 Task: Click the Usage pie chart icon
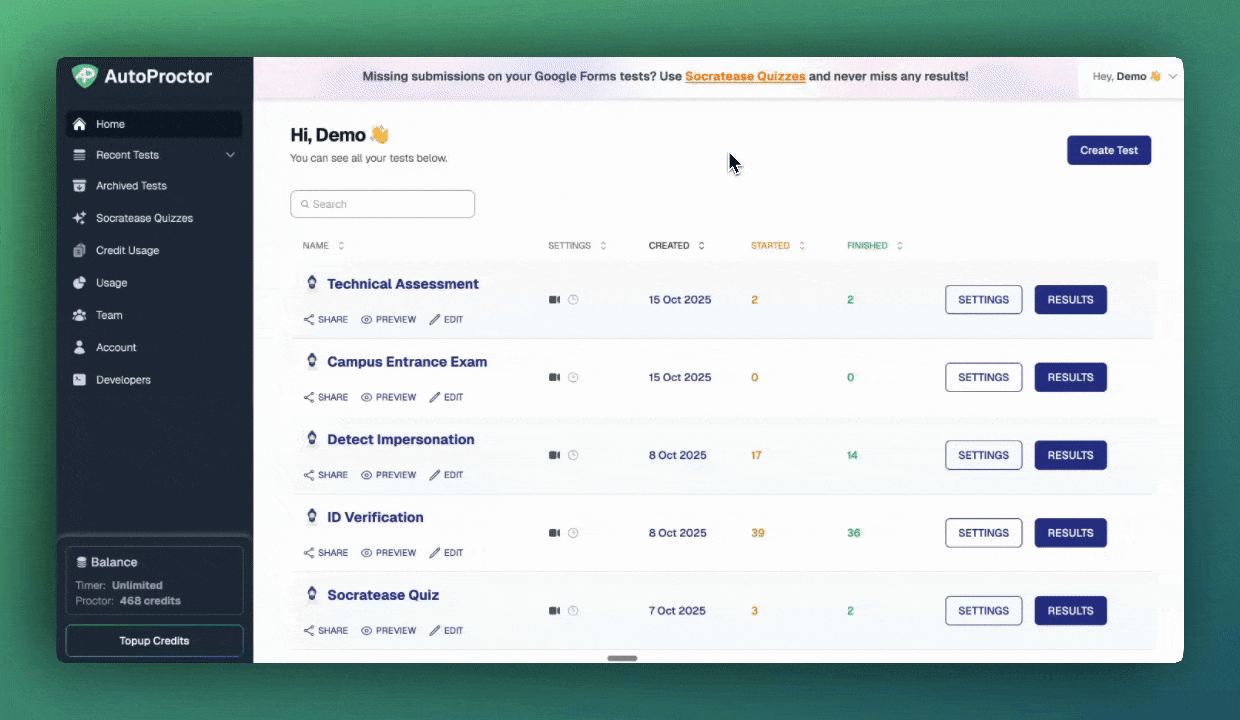tap(79, 283)
